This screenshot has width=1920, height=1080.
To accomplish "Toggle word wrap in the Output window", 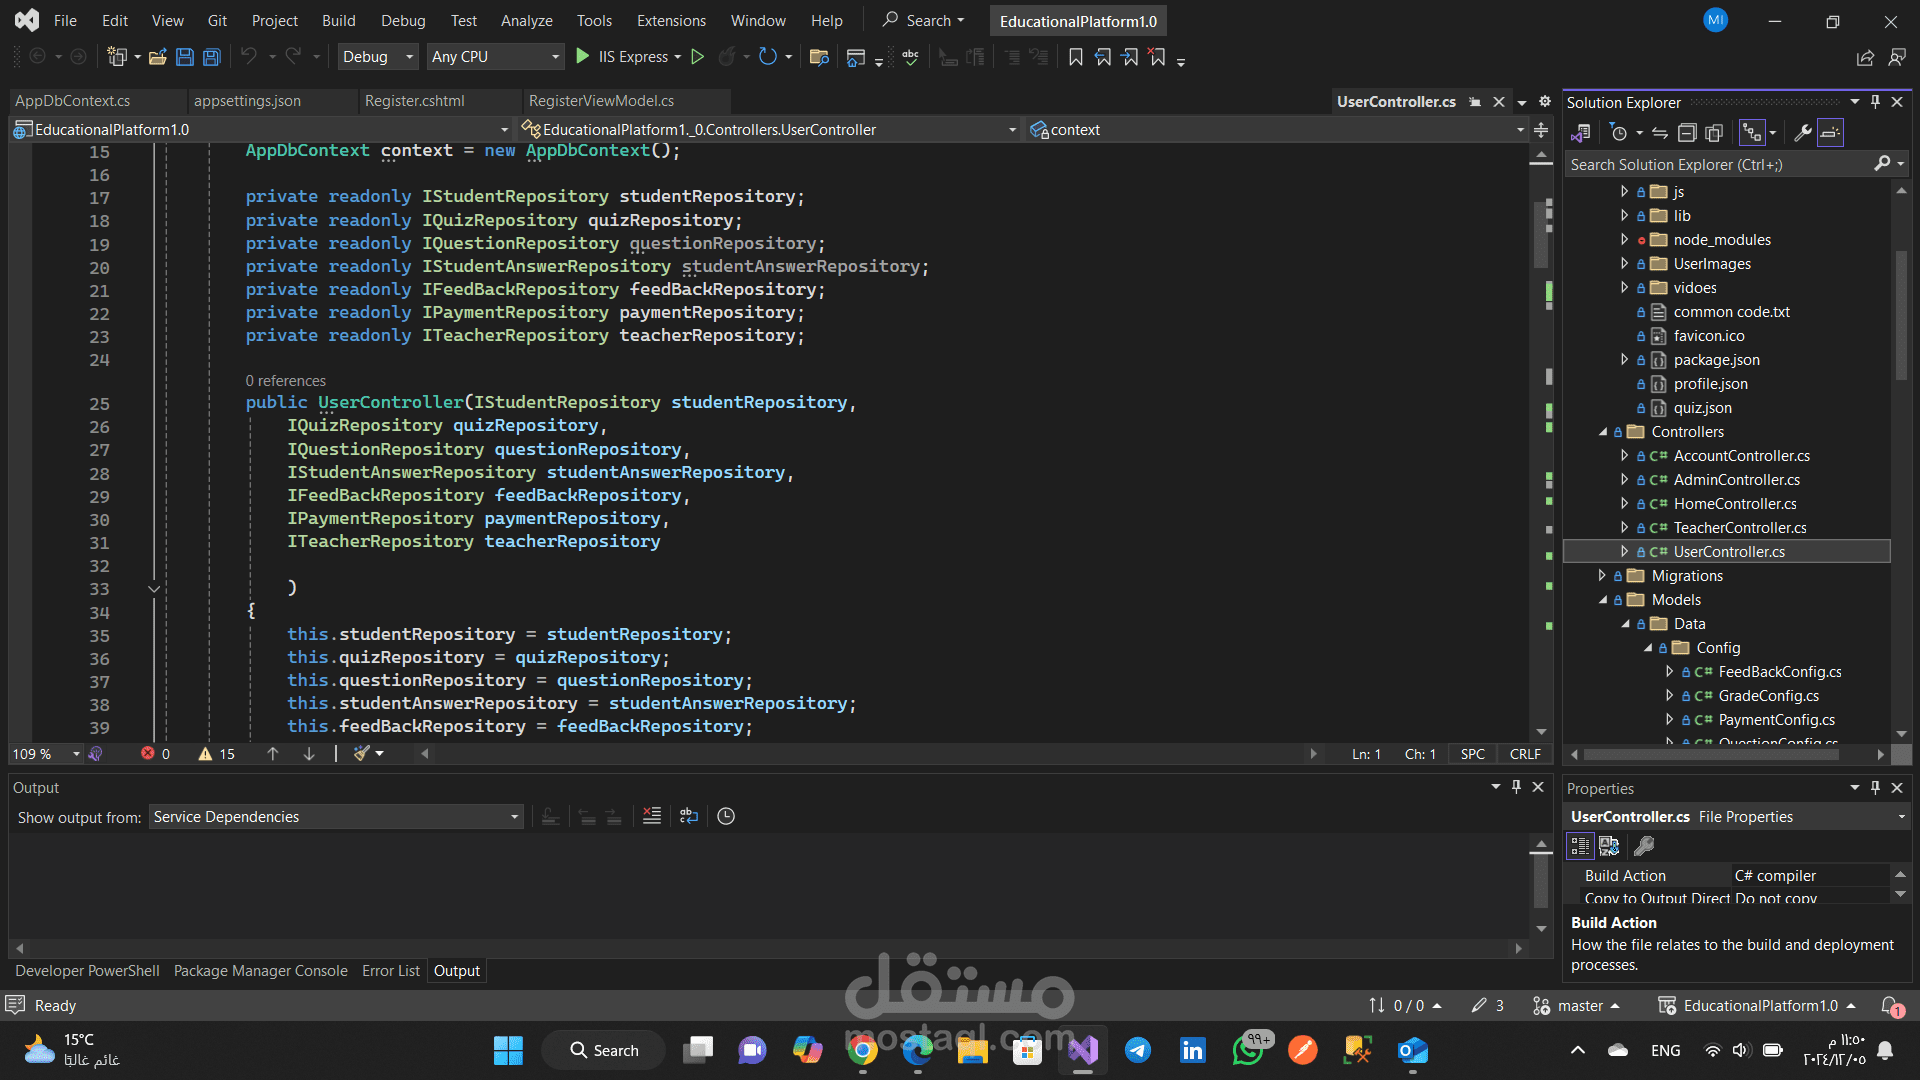I will pos(689,816).
